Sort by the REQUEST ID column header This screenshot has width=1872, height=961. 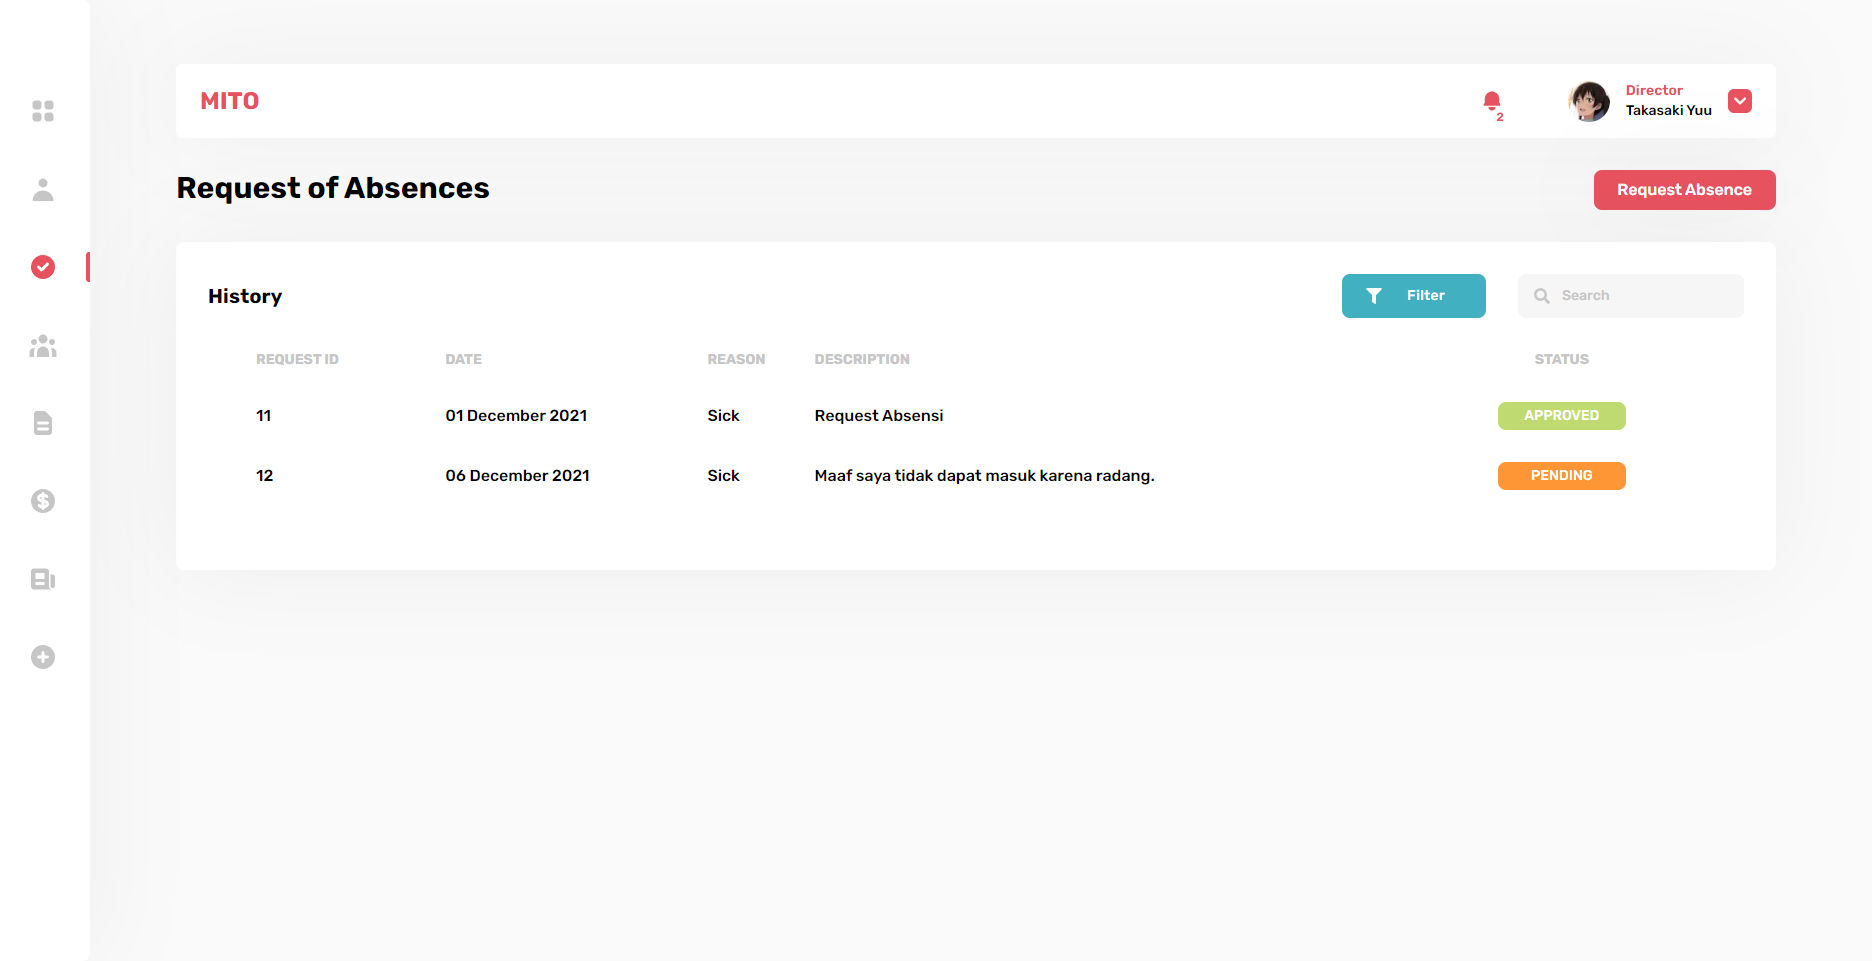pos(297,359)
